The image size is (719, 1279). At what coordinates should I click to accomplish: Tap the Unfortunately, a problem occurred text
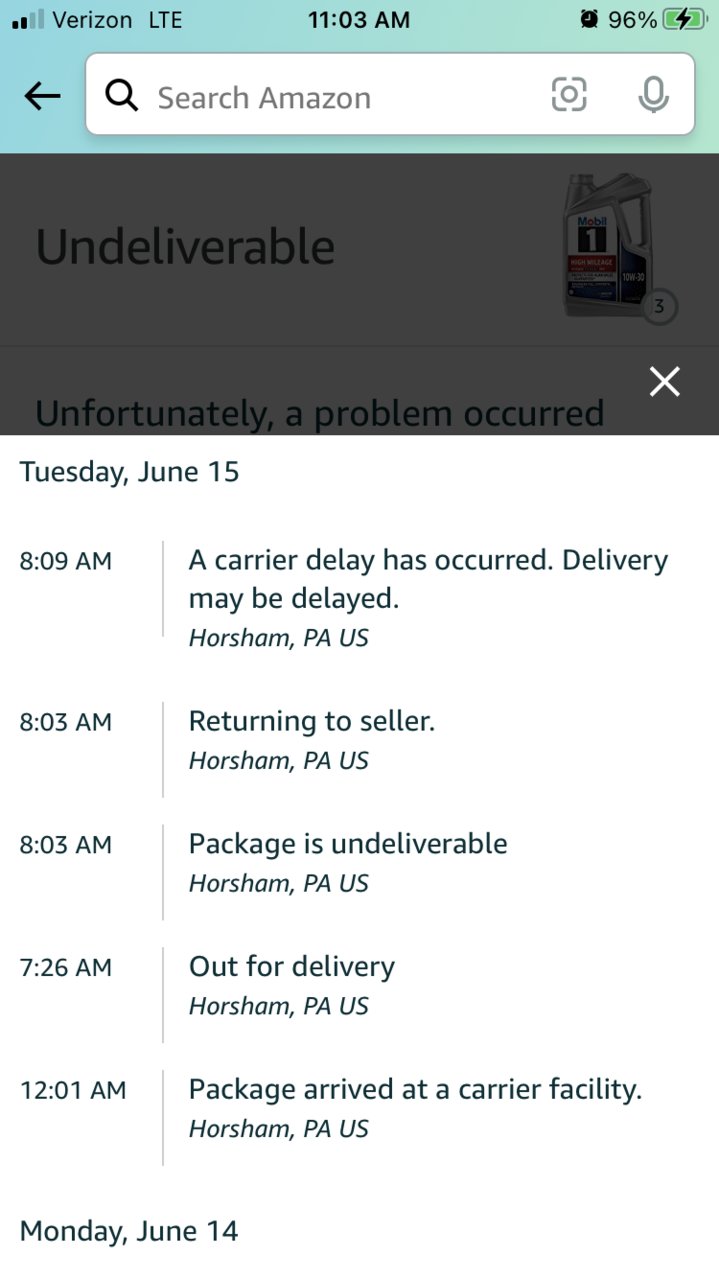pos(319,413)
